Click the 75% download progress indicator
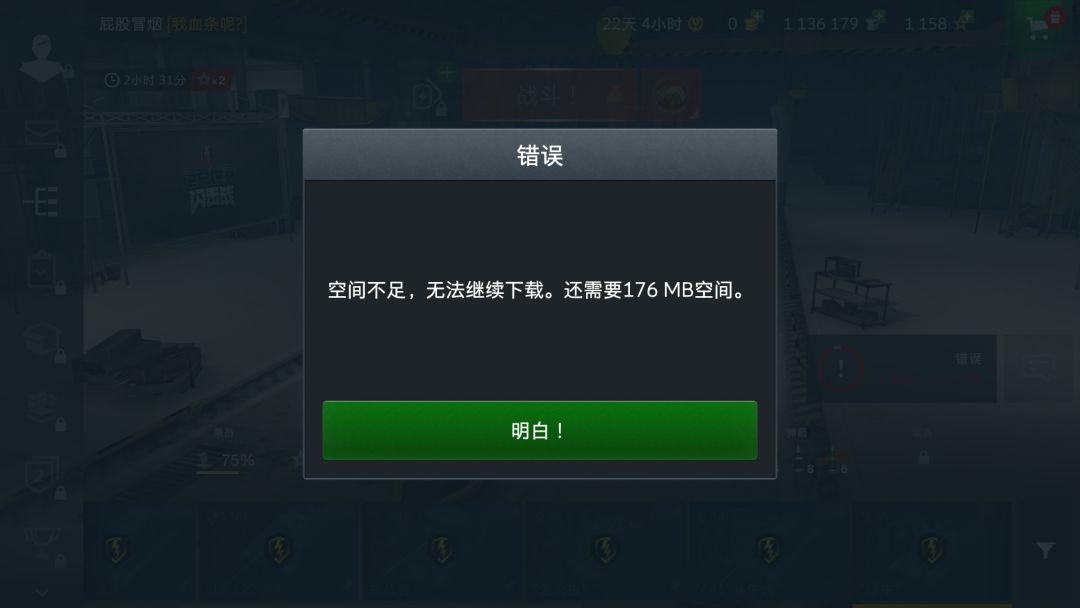The image size is (1080, 608). pos(226,460)
